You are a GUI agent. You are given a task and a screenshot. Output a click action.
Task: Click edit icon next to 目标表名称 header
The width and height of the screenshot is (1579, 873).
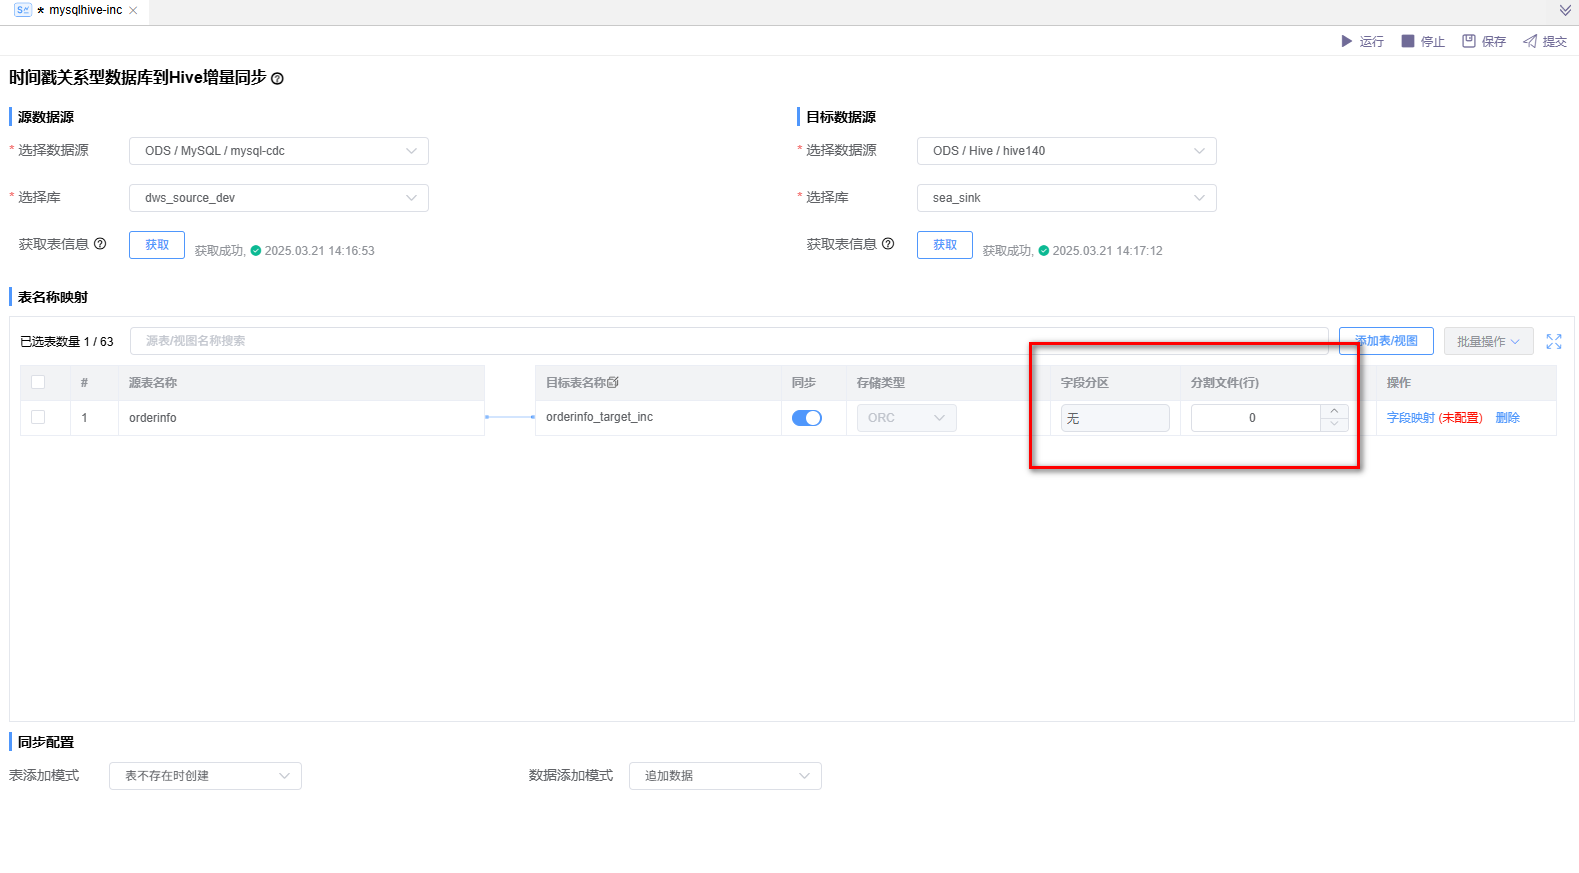pyautogui.click(x=613, y=383)
